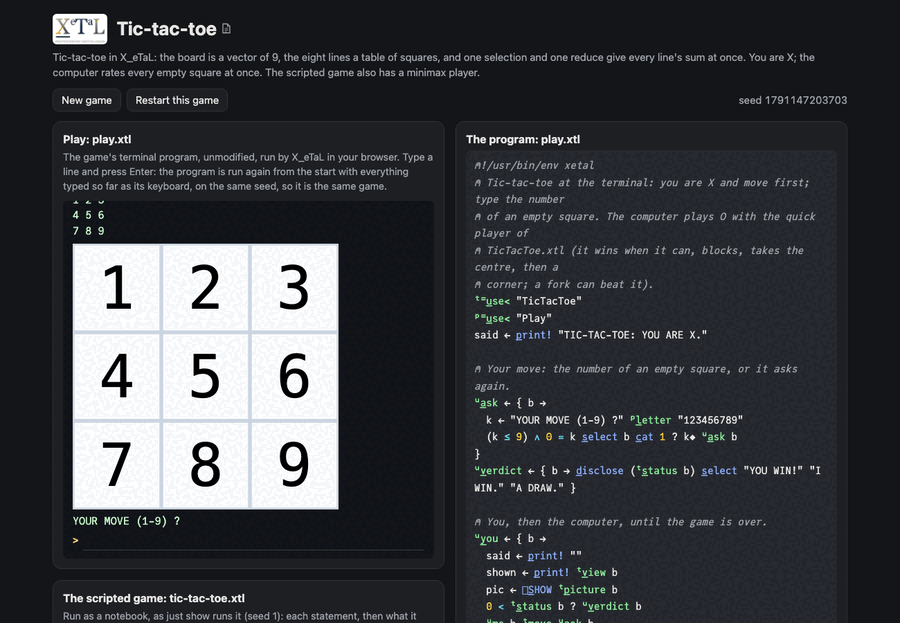Select board square 1
This screenshot has width=900, height=623.
coord(117,288)
